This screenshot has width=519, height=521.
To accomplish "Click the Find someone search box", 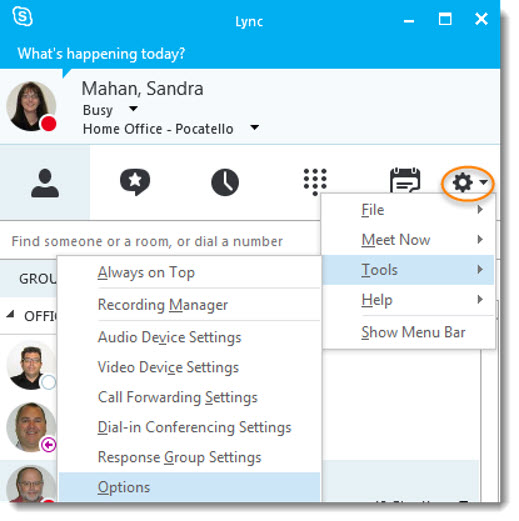I will (x=160, y=241).
